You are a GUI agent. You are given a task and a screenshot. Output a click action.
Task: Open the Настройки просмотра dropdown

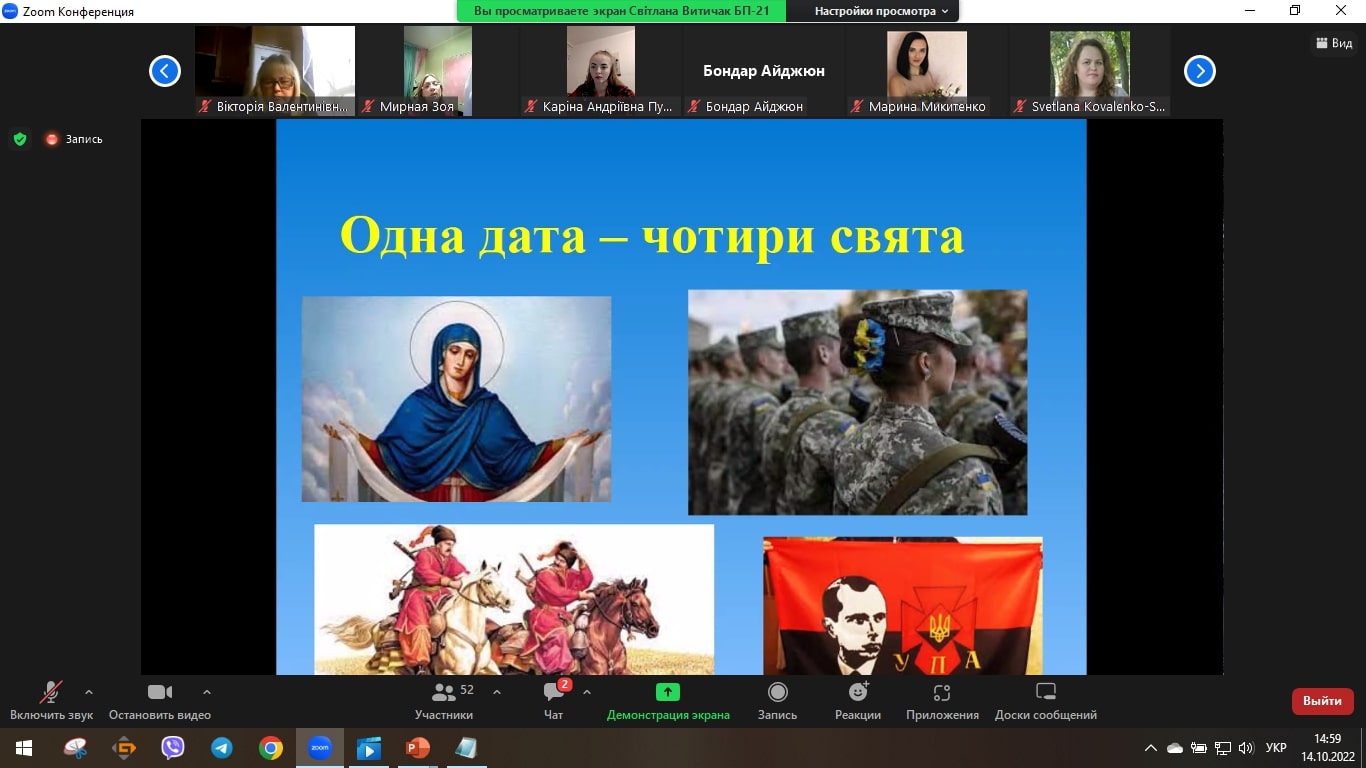click(880, 11)
